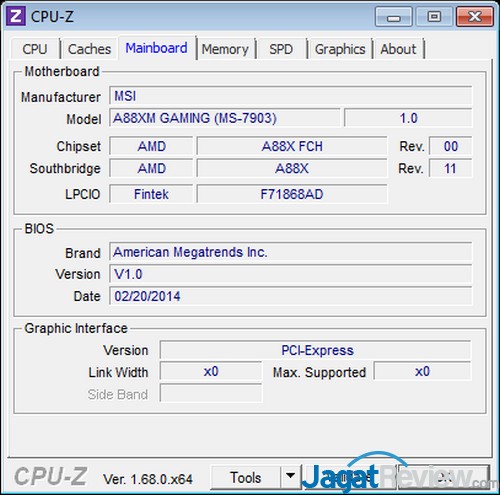Click the model revision field 1.0
This screenshot has width=500, height=495.
click(x=408, y=118)
